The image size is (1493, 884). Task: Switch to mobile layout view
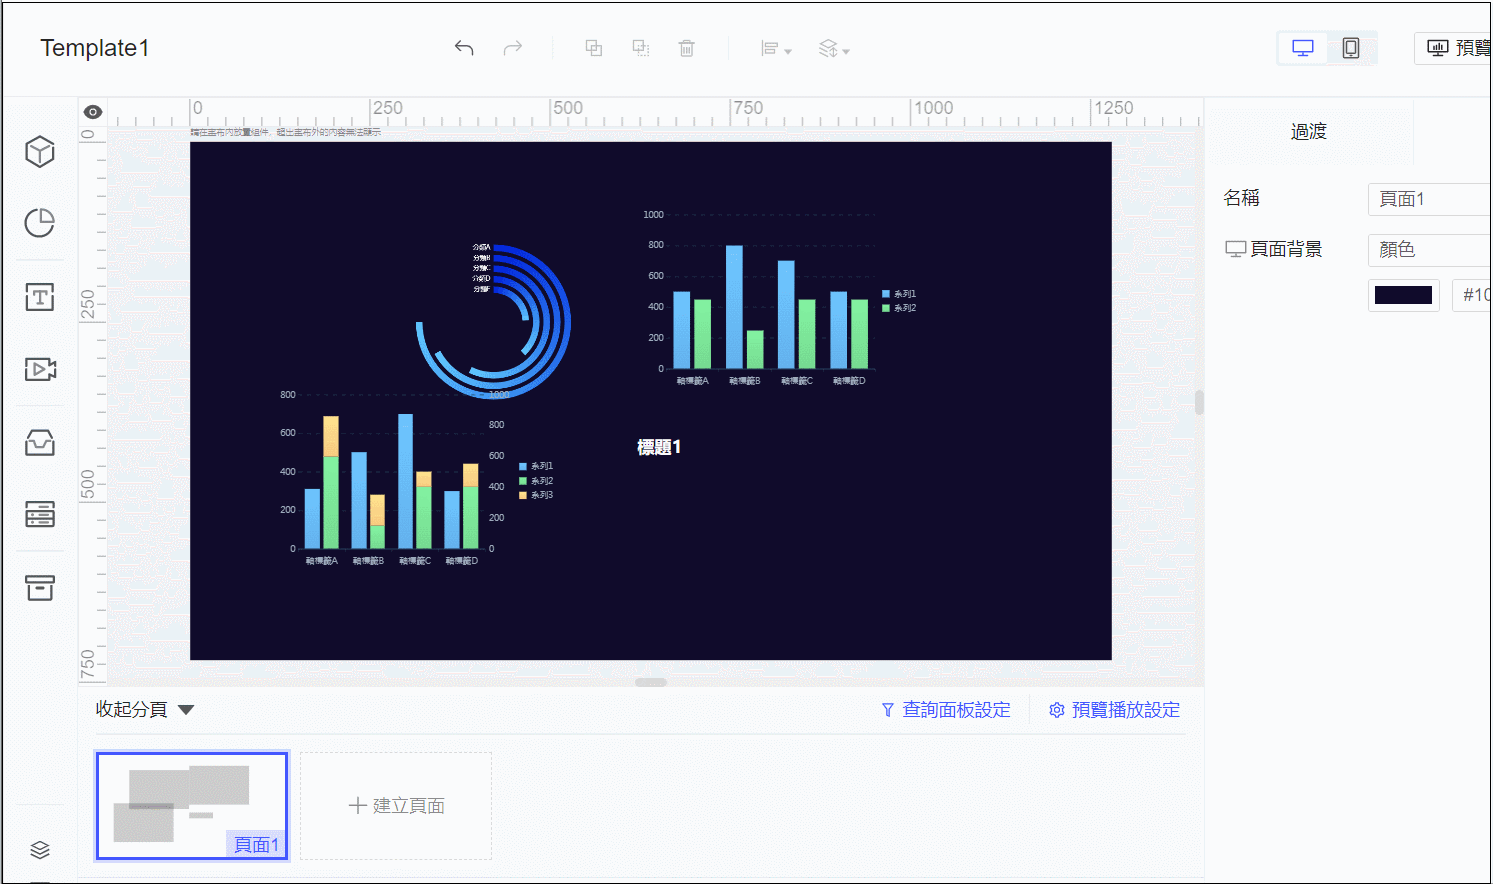(1351, 48)
